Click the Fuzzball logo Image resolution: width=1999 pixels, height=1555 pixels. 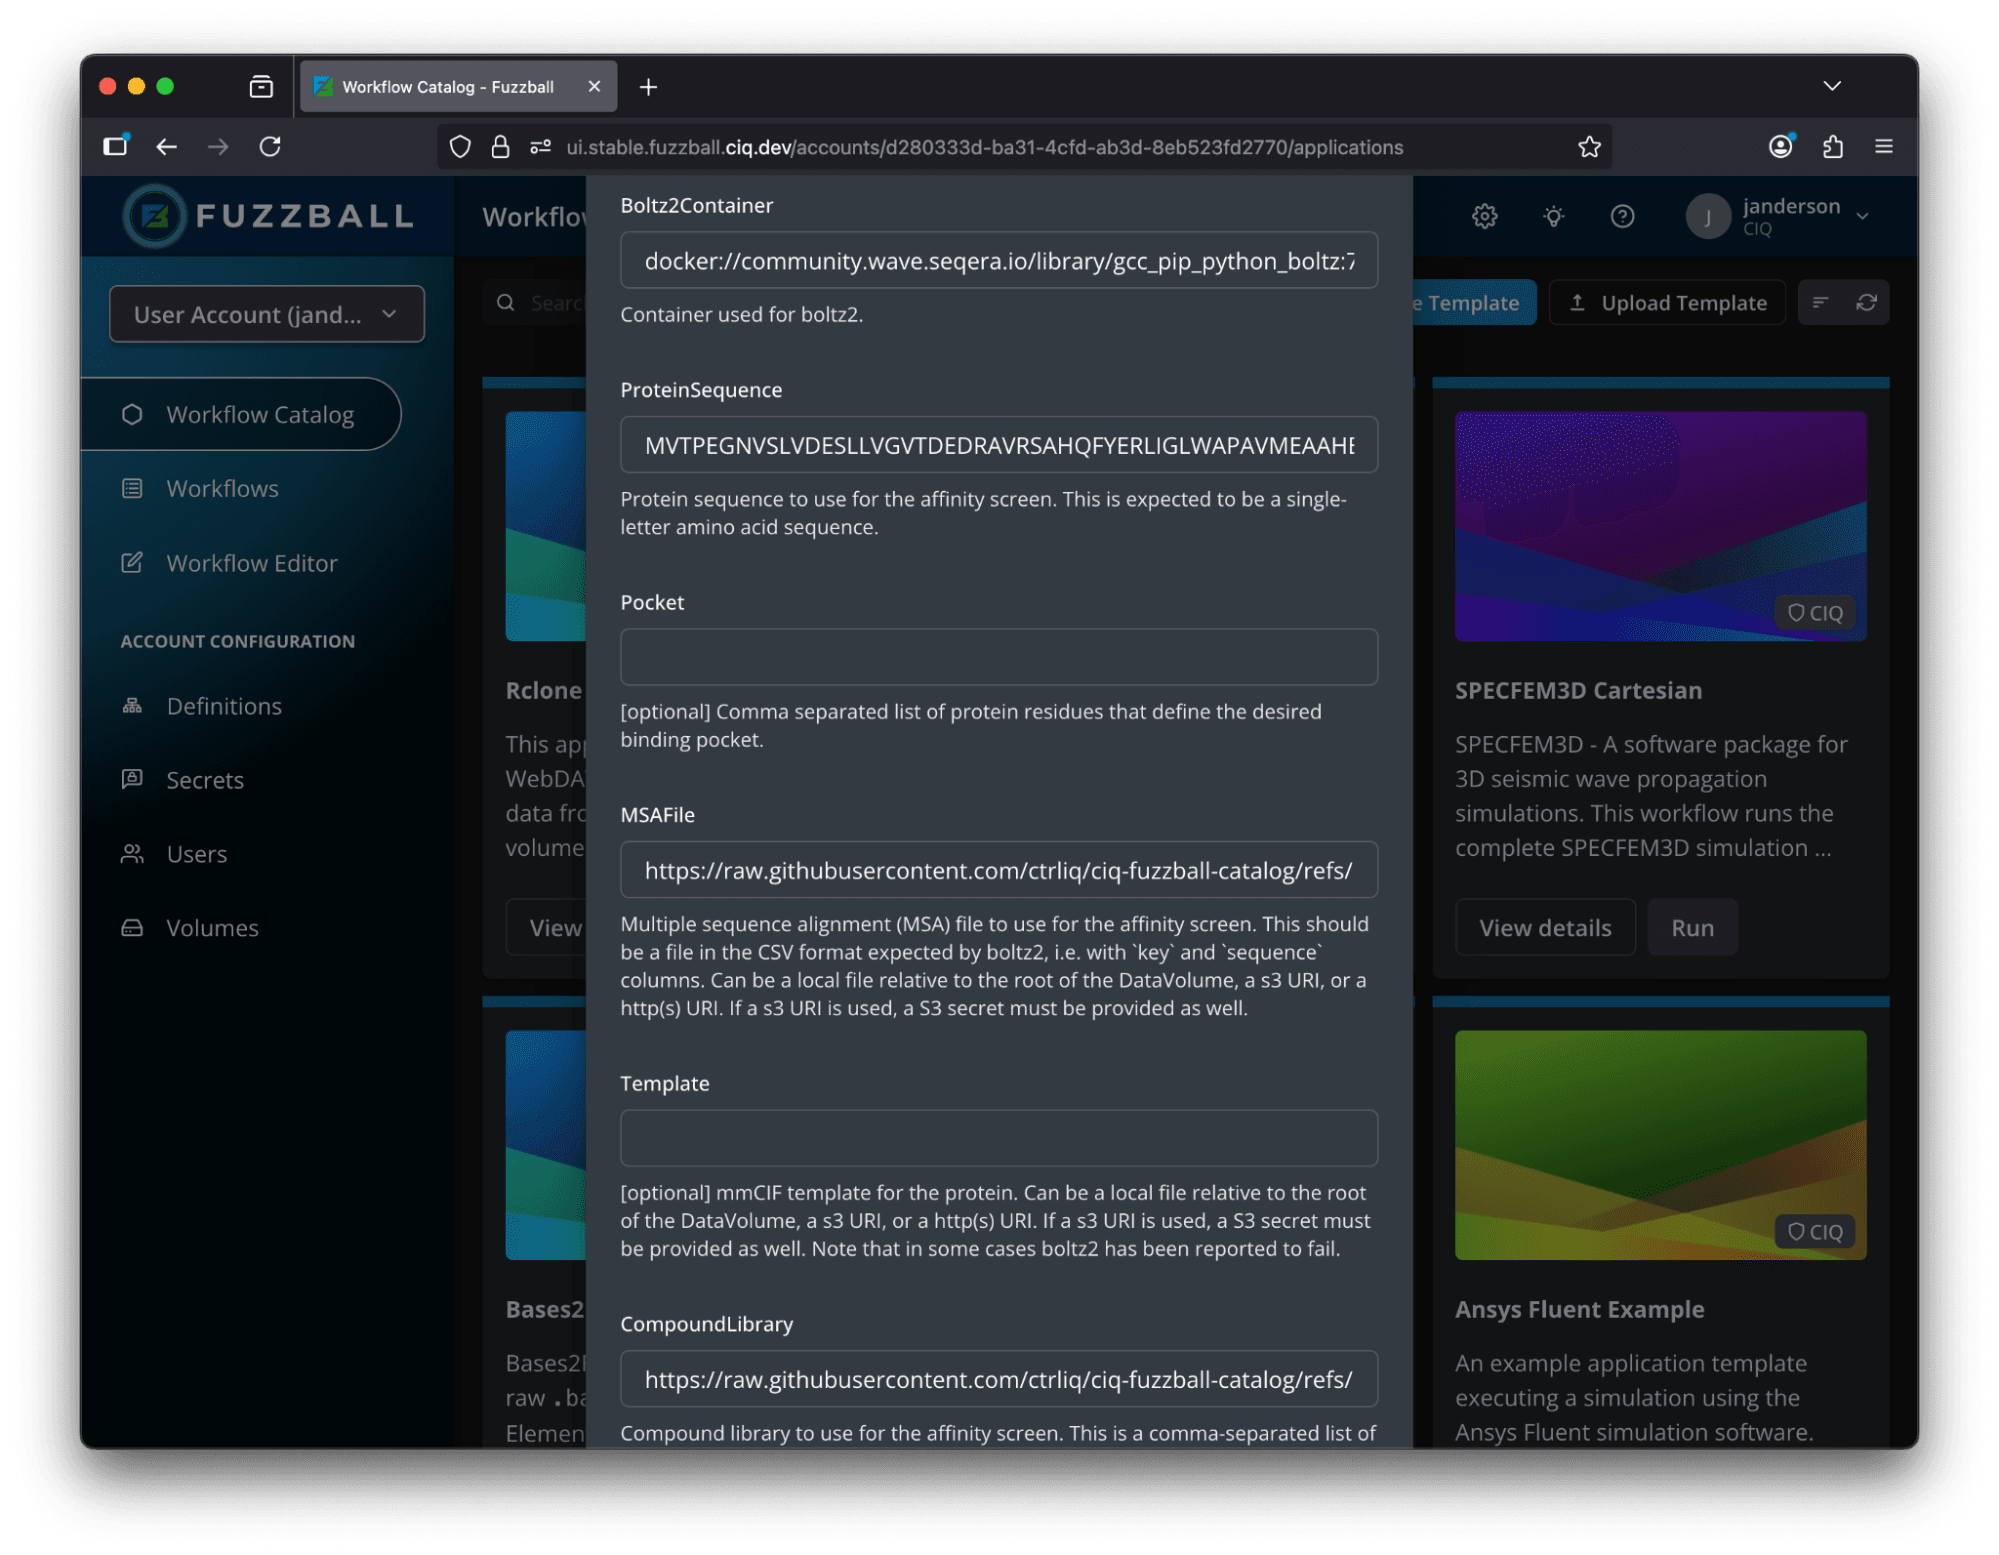pyautogui.click(x=268, y=216)
